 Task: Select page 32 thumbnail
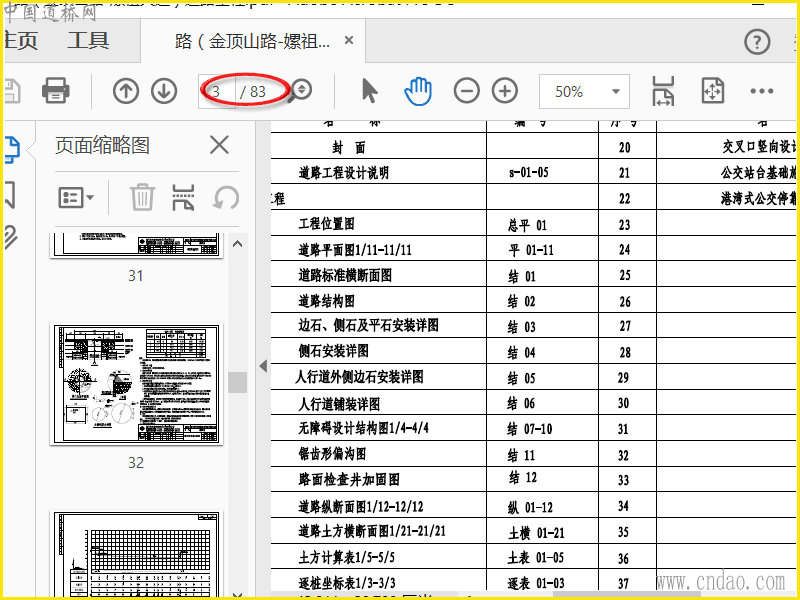[x=136, y=384]
